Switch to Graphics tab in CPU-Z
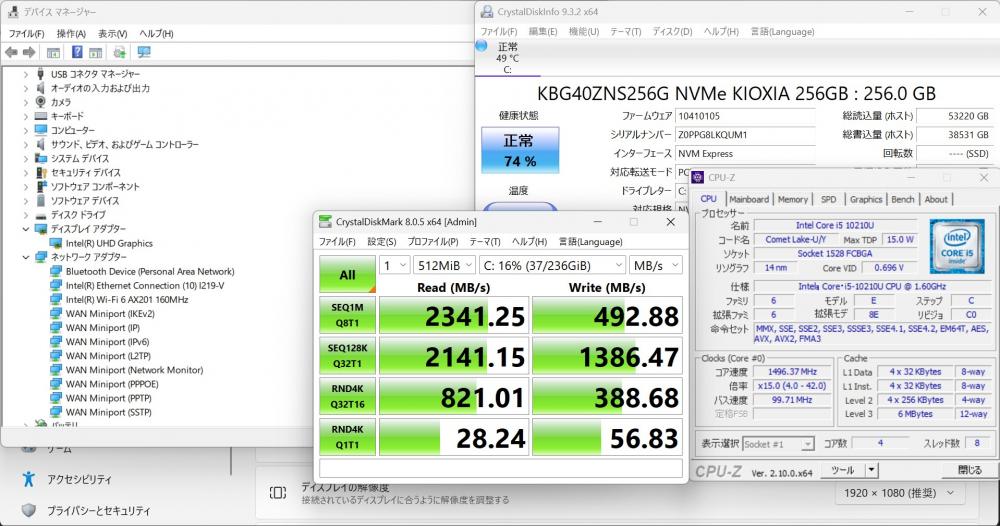This screenshot has width=1000, height=526. 865,200
